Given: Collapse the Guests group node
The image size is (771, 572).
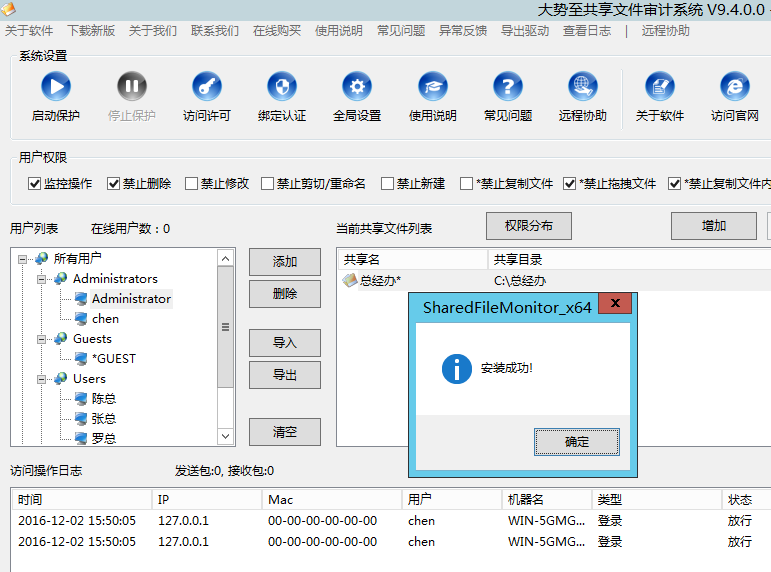Looking at the screenshot, I should click(43, 339).
